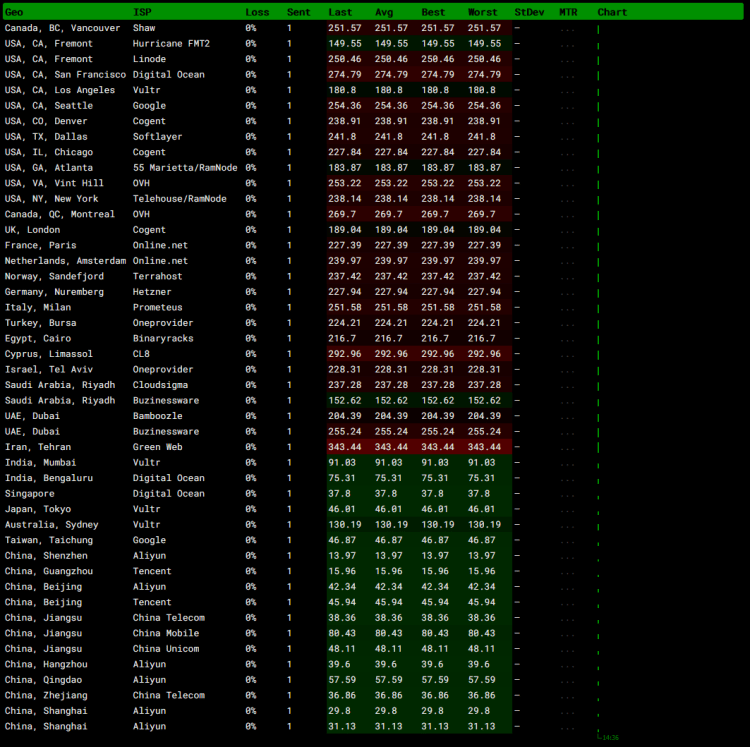Click the Telehouse/RamNode ISP for New York
This screenshot has height=747, width=750.
point(179,199)
